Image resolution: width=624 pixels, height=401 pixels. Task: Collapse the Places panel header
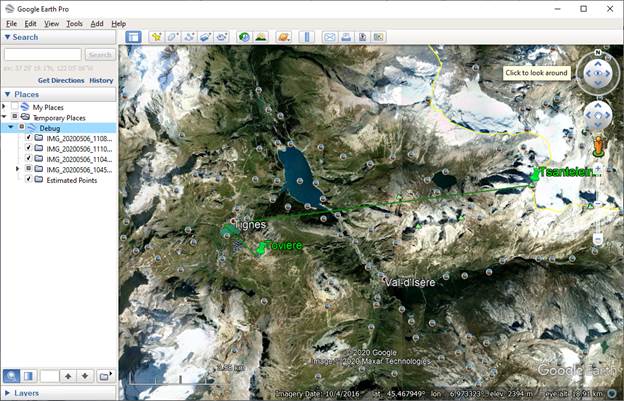coord(58,94)
